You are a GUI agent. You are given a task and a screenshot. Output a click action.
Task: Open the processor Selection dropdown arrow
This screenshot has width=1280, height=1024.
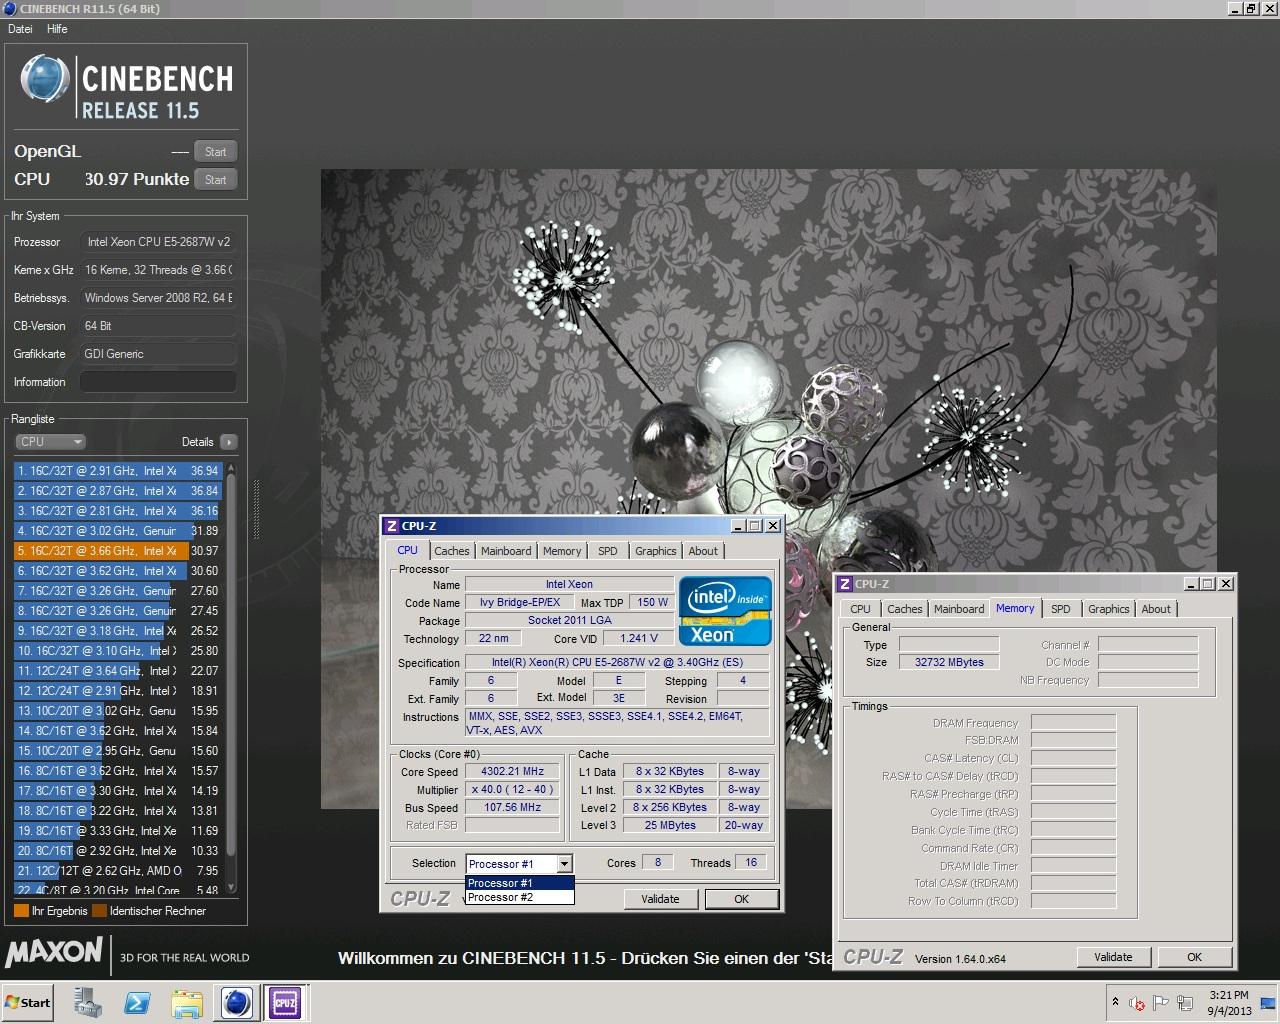tap(565, 864)
